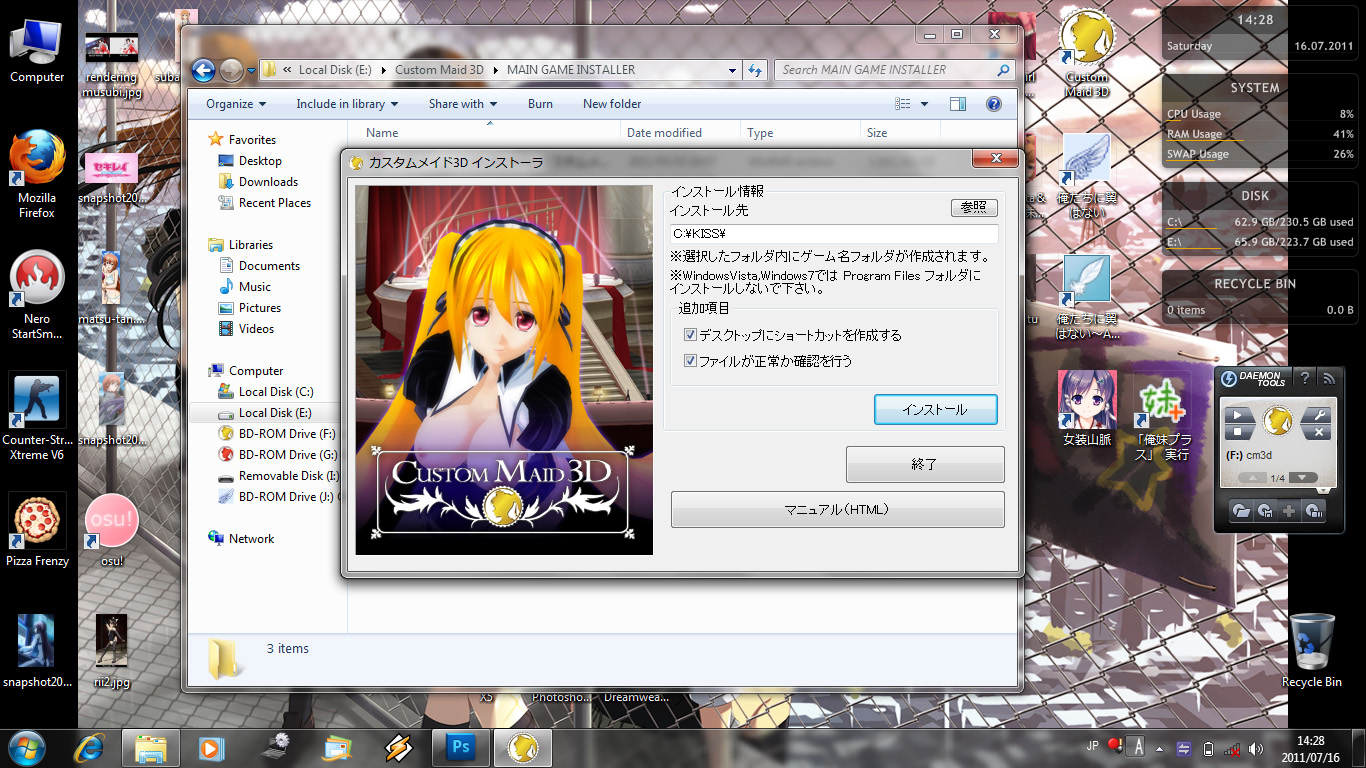Click the change your view icon
This screenshot has width=1366, height=768.
[903, 104]
